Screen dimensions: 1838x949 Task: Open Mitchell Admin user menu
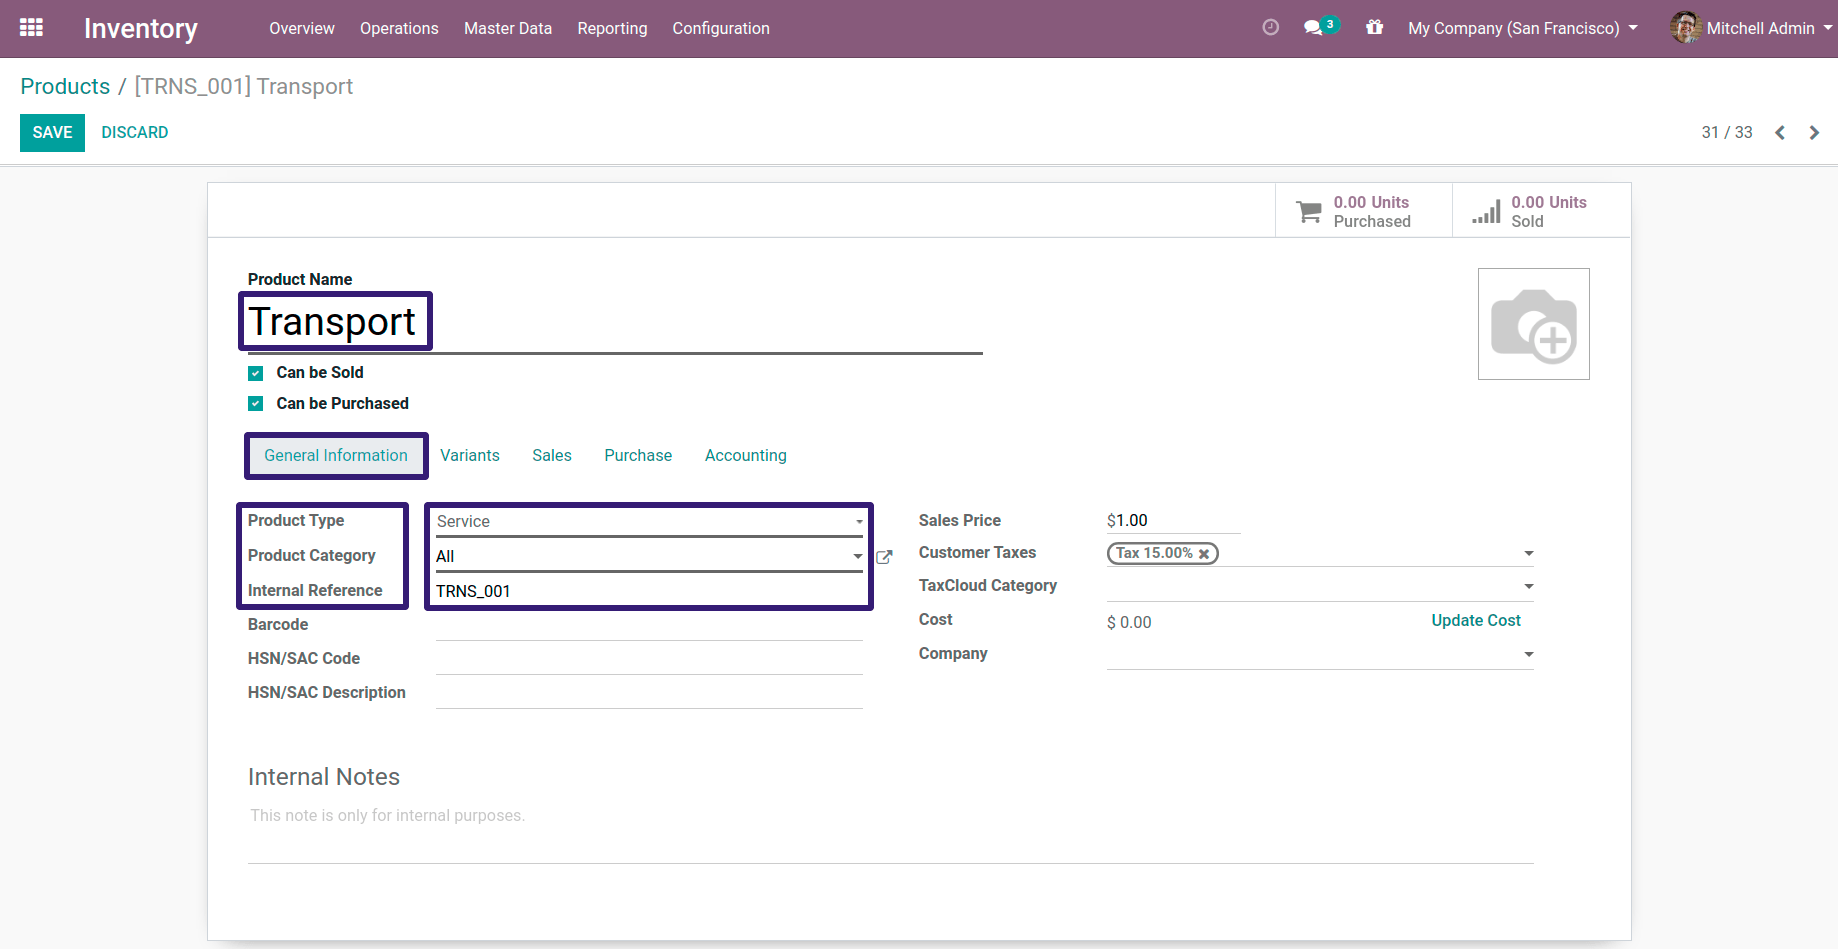click(x=1751, y=28)
